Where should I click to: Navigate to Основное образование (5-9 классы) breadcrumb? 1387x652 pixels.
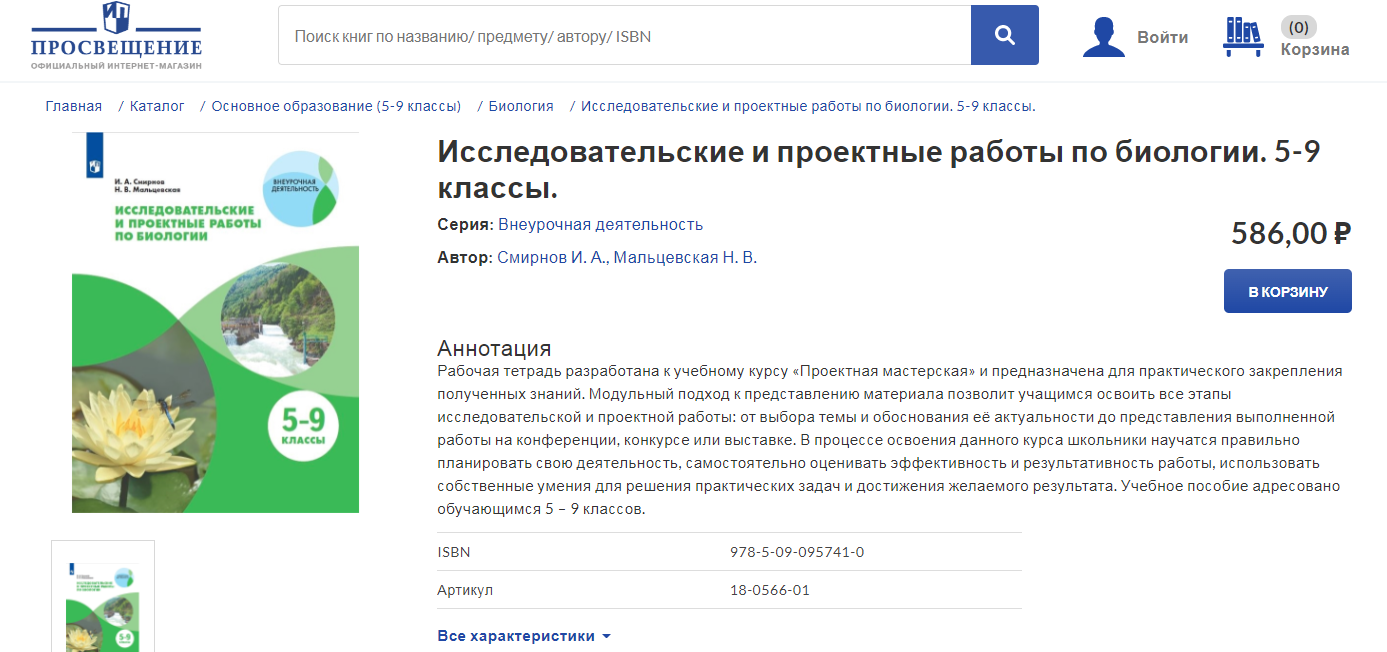click(336, 106)
